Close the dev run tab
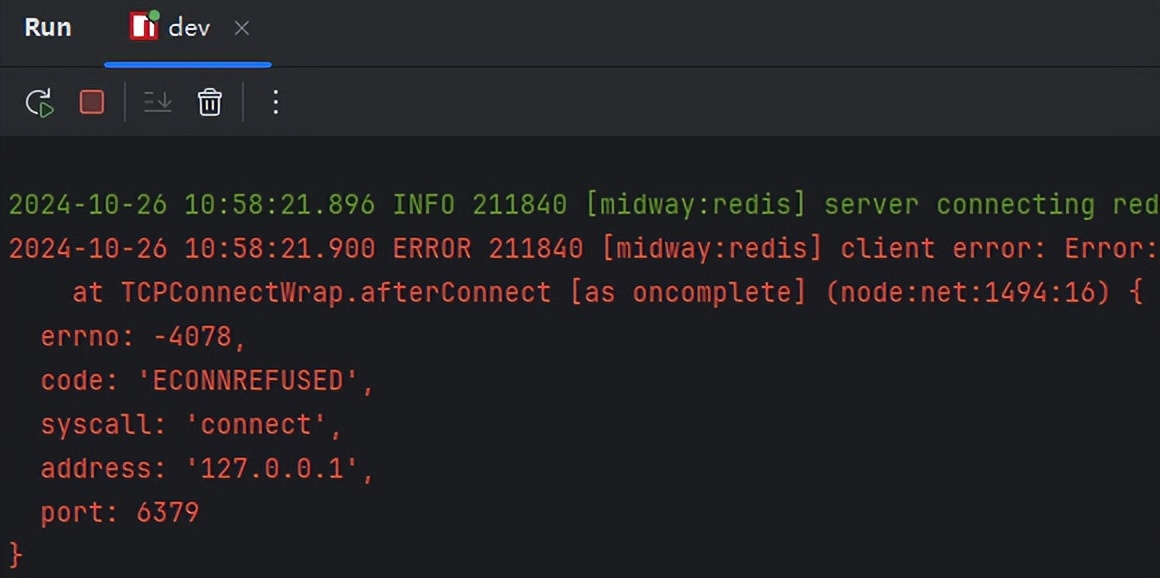 click(x=242, y=28)
